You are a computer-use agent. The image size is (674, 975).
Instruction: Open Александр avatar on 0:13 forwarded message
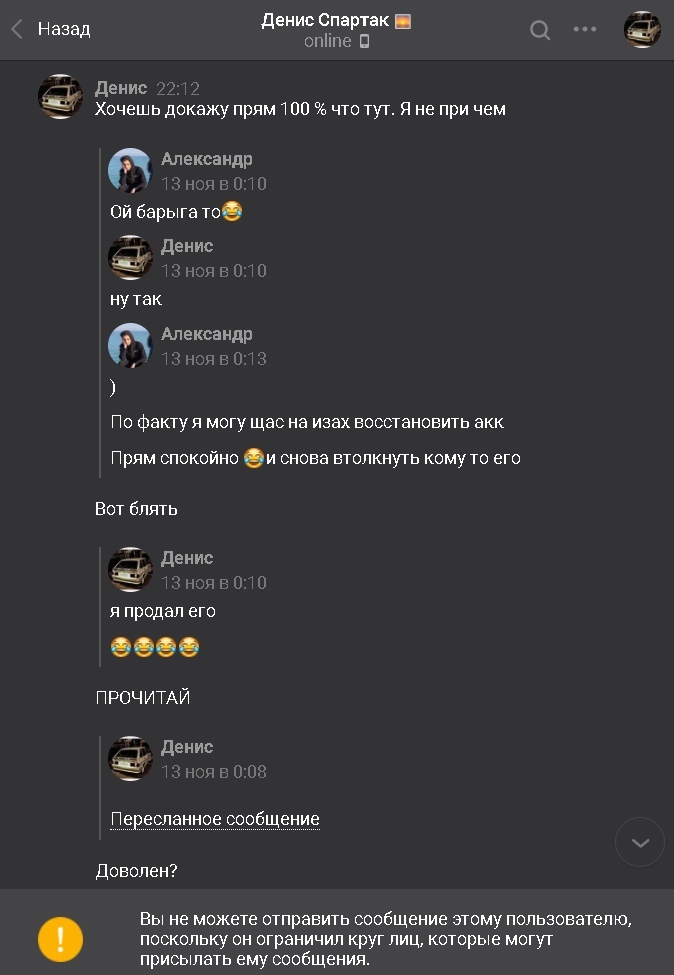(x=130, y=345)
